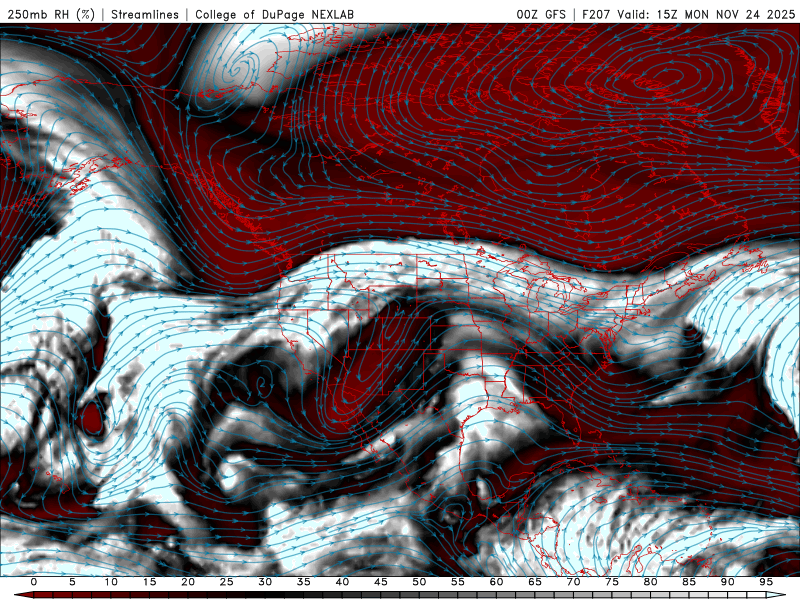800x600 pixels.
Task: Click the "65" tick on the color scale
Action: (x=535, y=582)
